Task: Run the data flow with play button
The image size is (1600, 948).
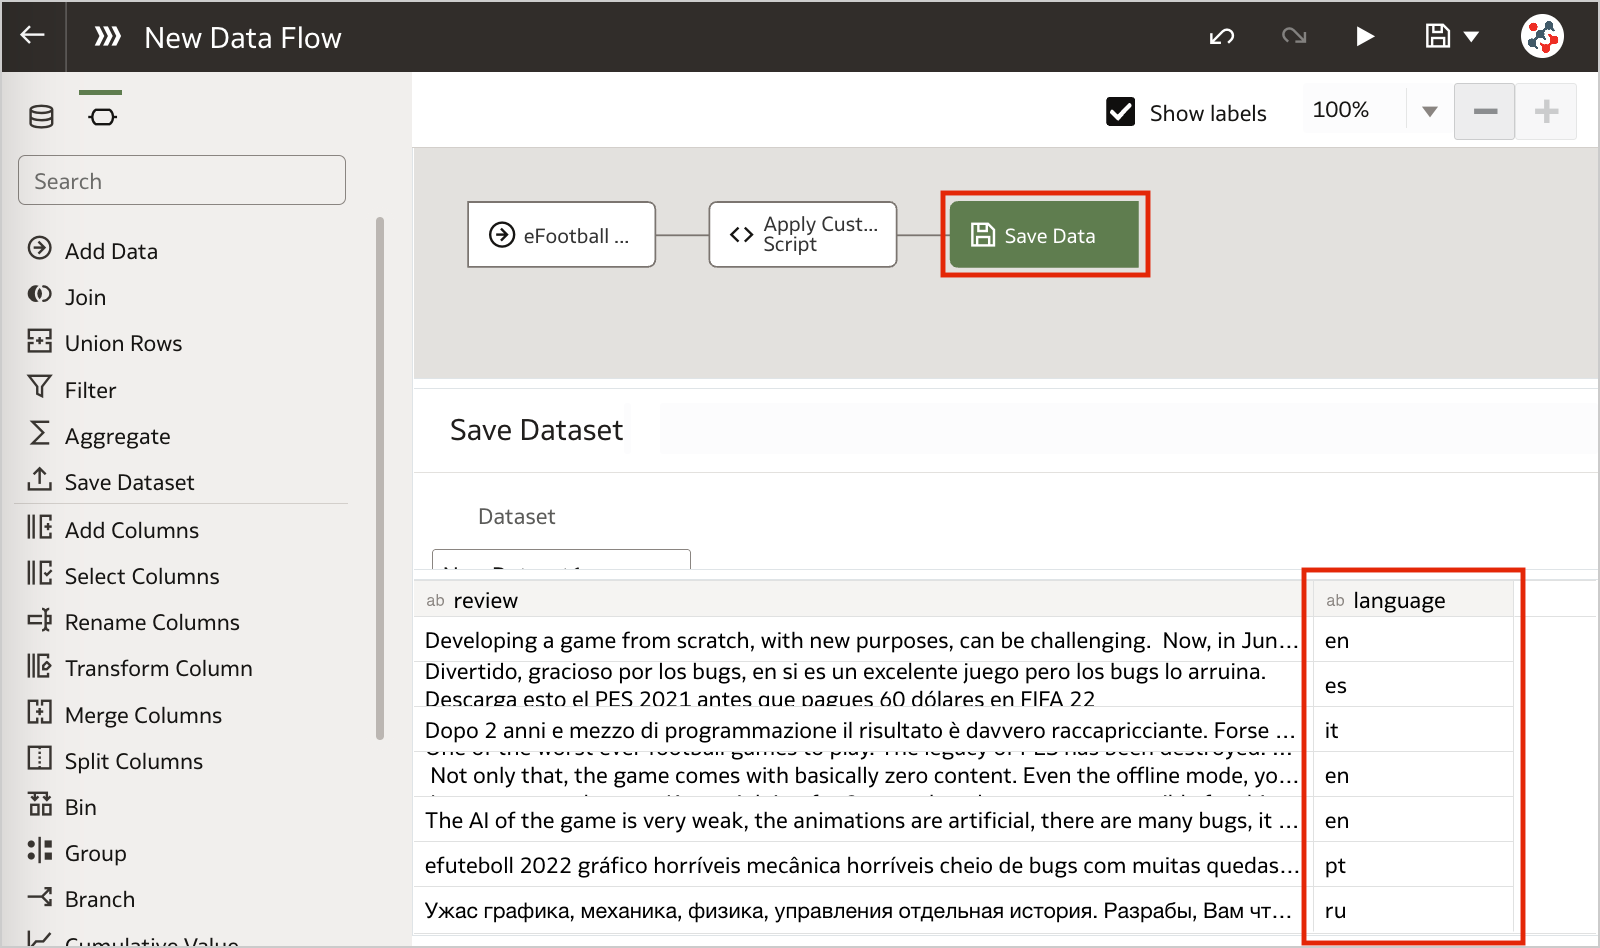Action: click(1365, 37)
